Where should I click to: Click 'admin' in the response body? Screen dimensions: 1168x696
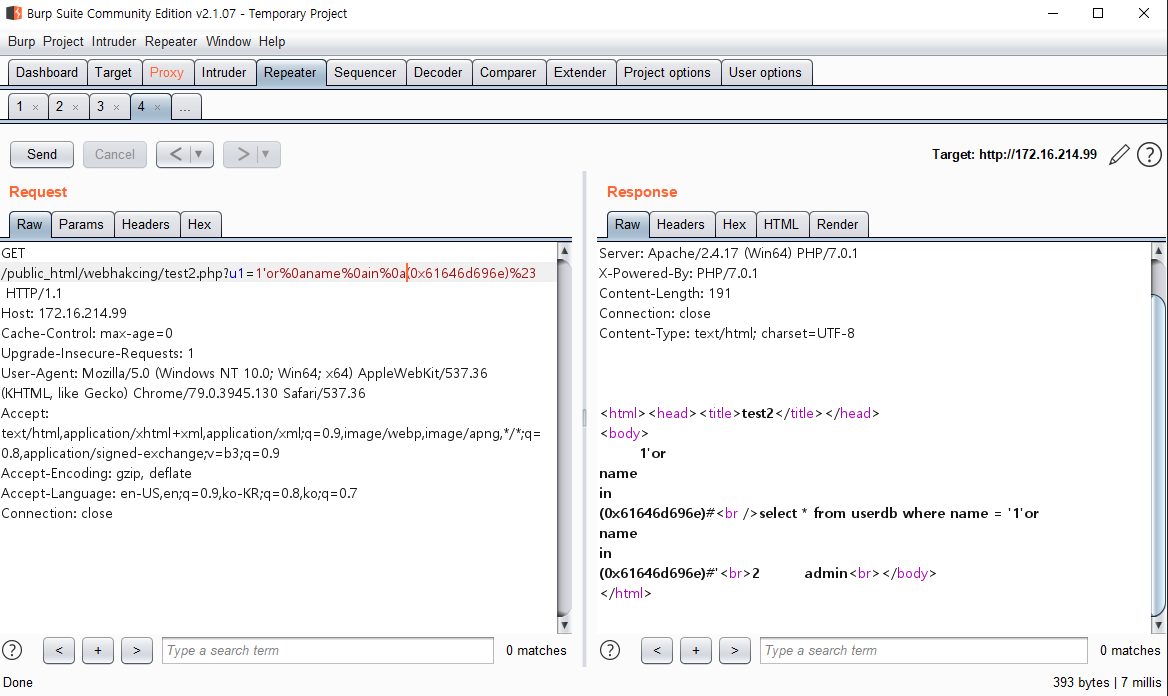(826, 573)
